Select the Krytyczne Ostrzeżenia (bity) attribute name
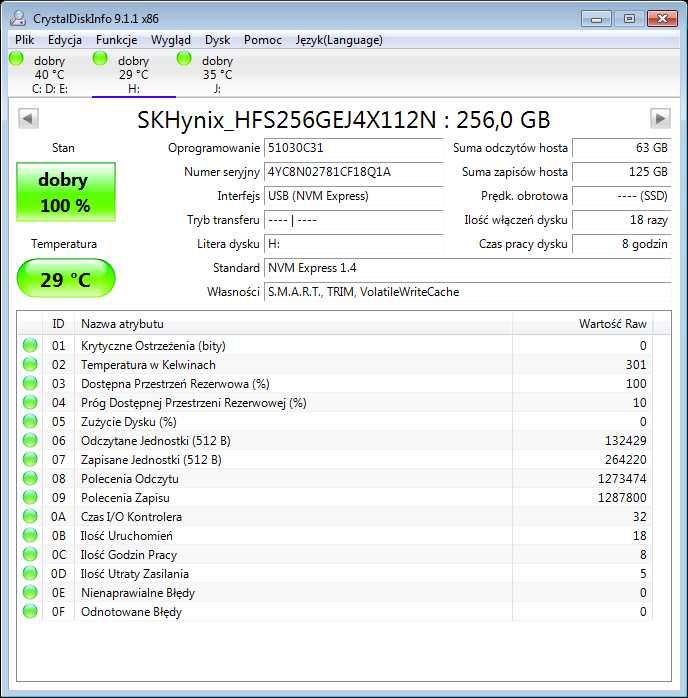This screenshot has height=698, width=688. (x=153, y=346)
